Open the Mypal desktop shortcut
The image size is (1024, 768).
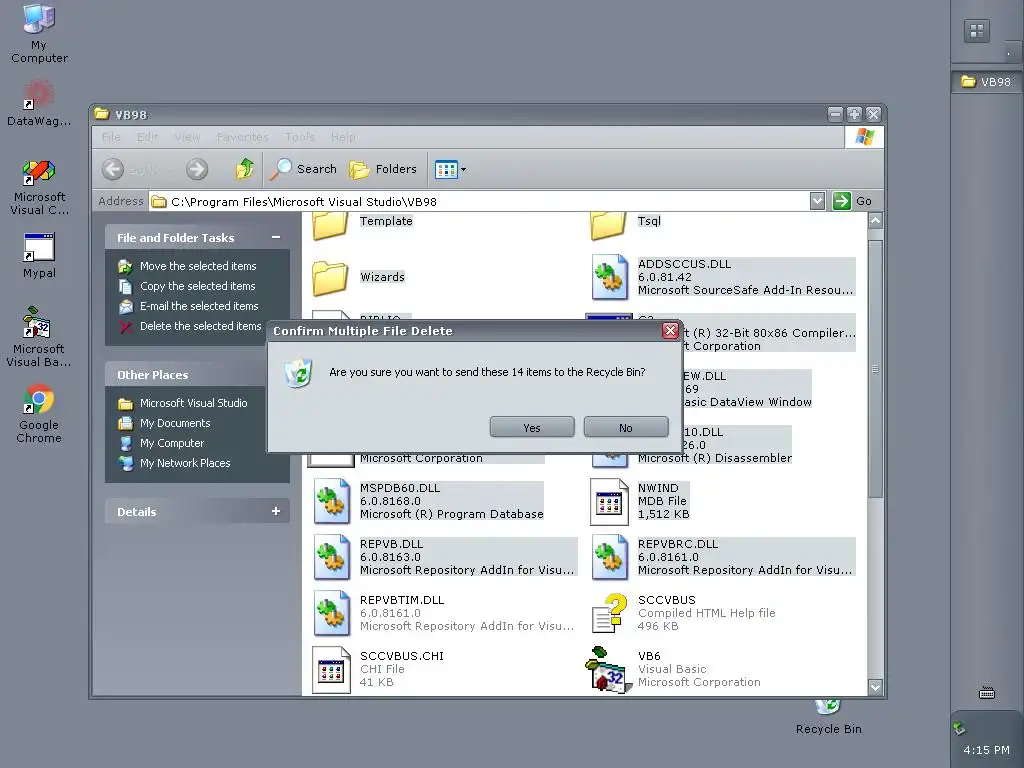coord(39,255)
